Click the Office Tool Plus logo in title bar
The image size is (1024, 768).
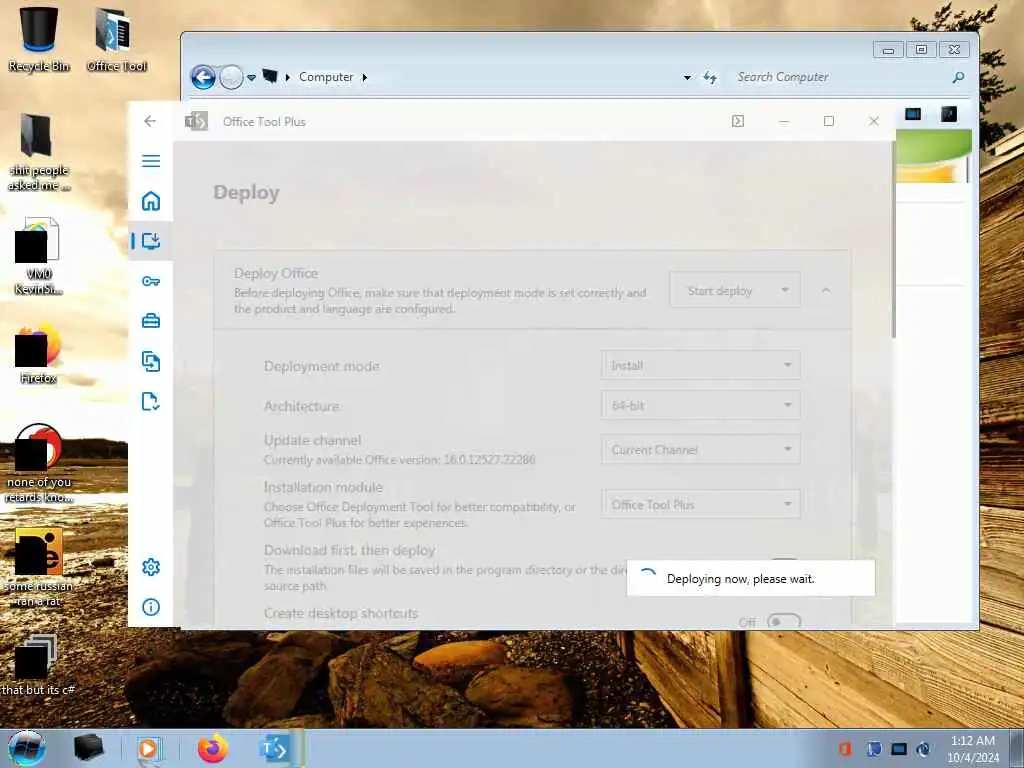[197, 121]
